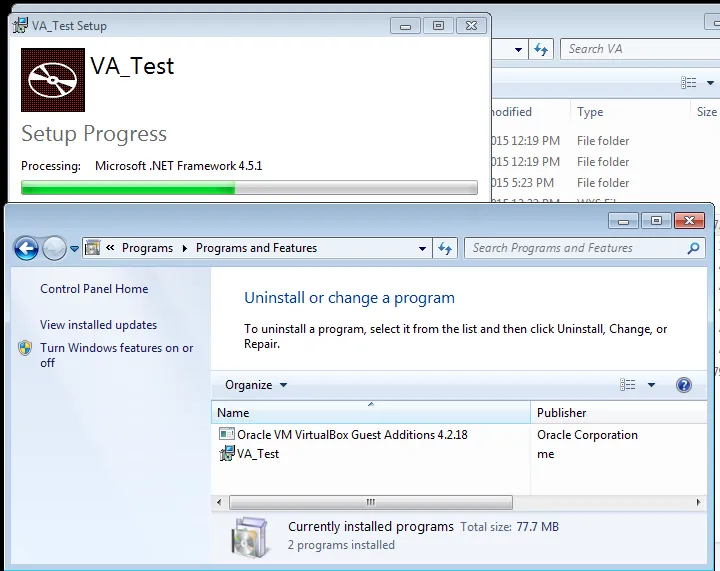
Task: Close the VA_Test Setup window
Action: [471, 26]
